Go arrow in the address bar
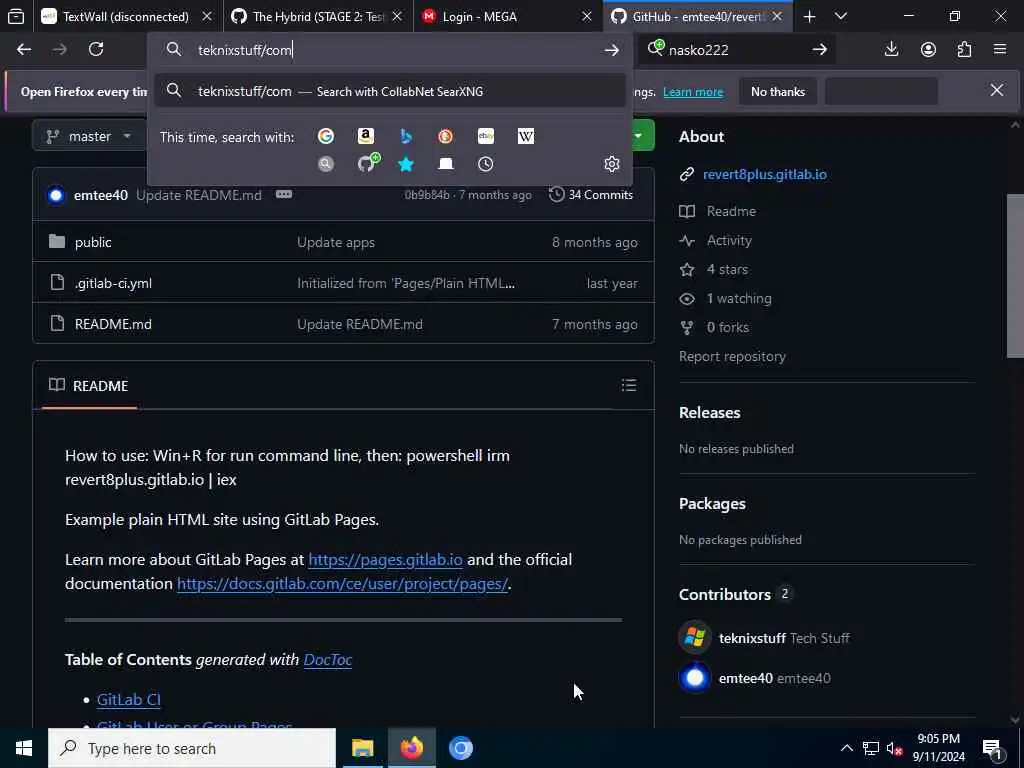 [612, 50]
